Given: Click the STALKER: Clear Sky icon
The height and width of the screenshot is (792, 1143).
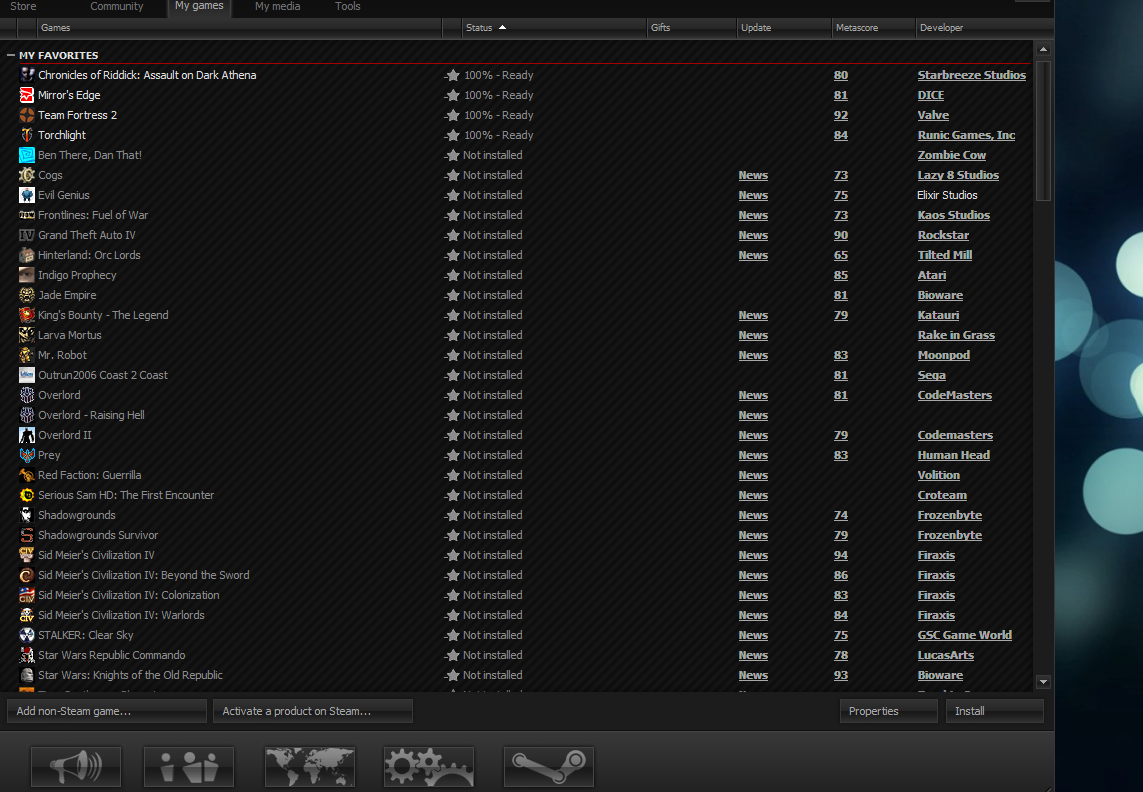Looking at the screenshot, I should pos(27,635).
